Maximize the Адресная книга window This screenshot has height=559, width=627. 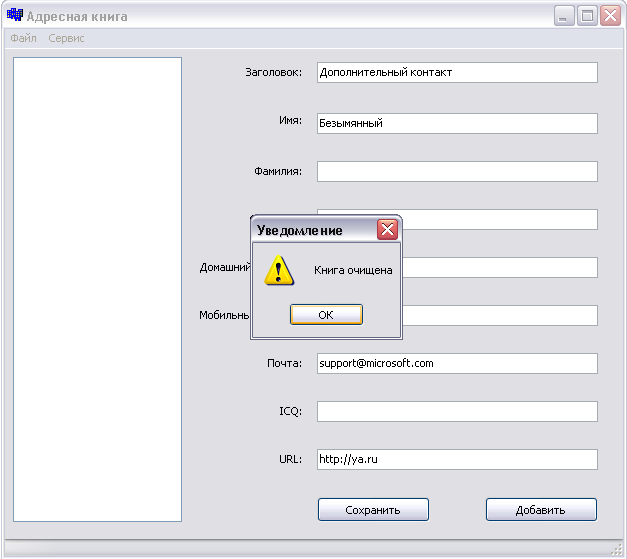(587, 16)
